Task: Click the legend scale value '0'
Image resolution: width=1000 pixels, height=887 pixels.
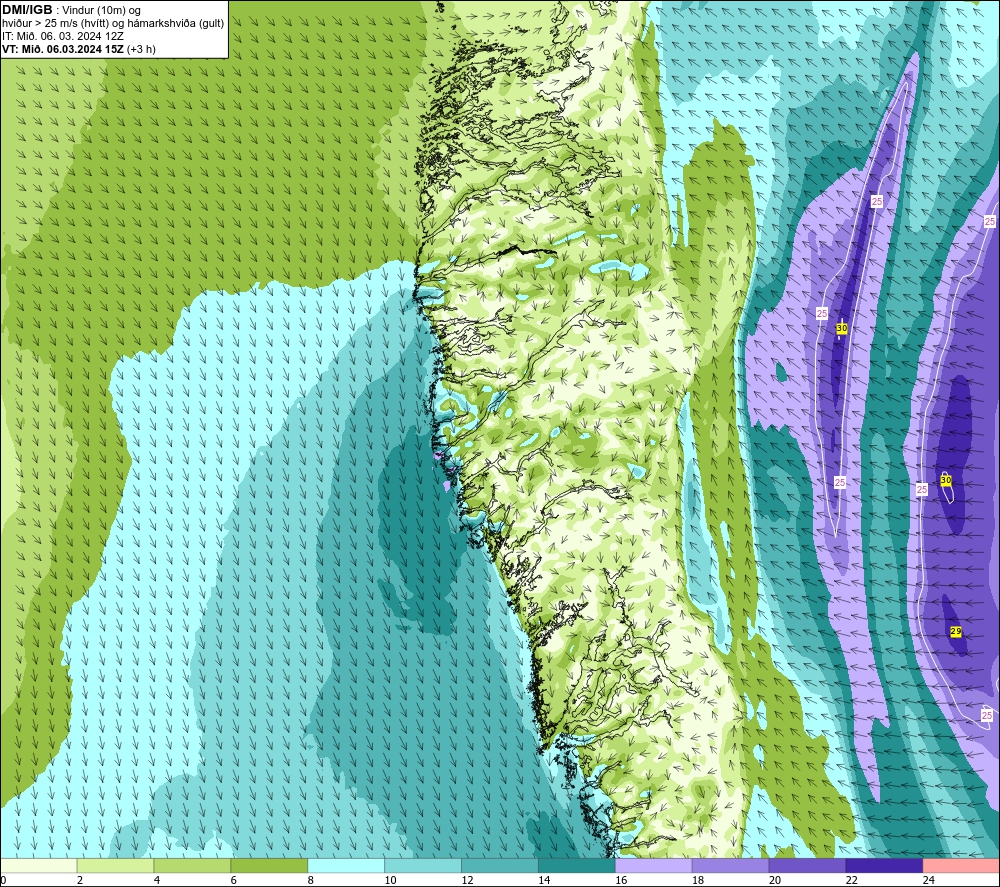Action: pyautogui.click(x=3, y=880)
